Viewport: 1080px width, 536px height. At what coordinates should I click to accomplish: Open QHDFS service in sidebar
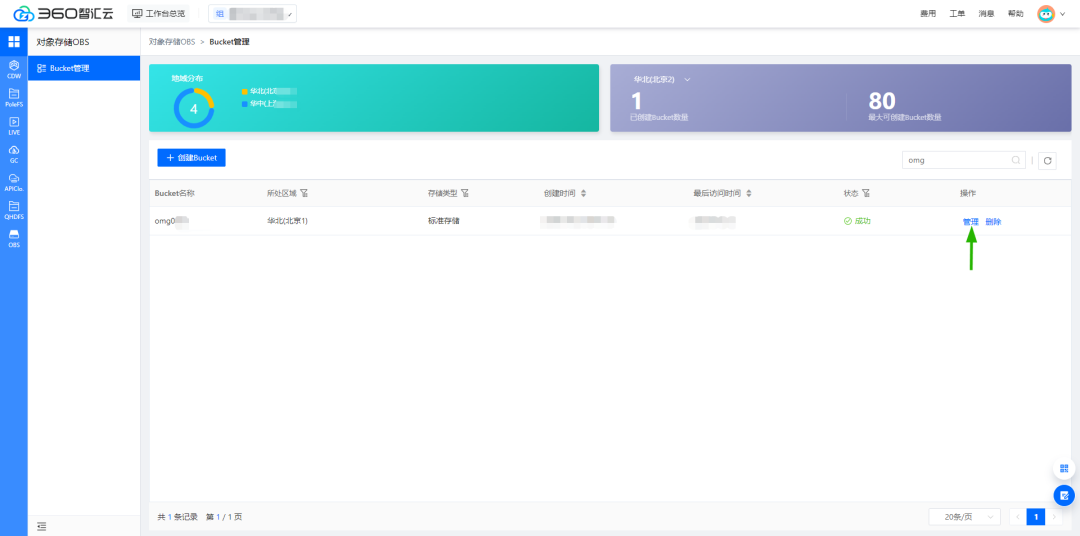(14, 210)
